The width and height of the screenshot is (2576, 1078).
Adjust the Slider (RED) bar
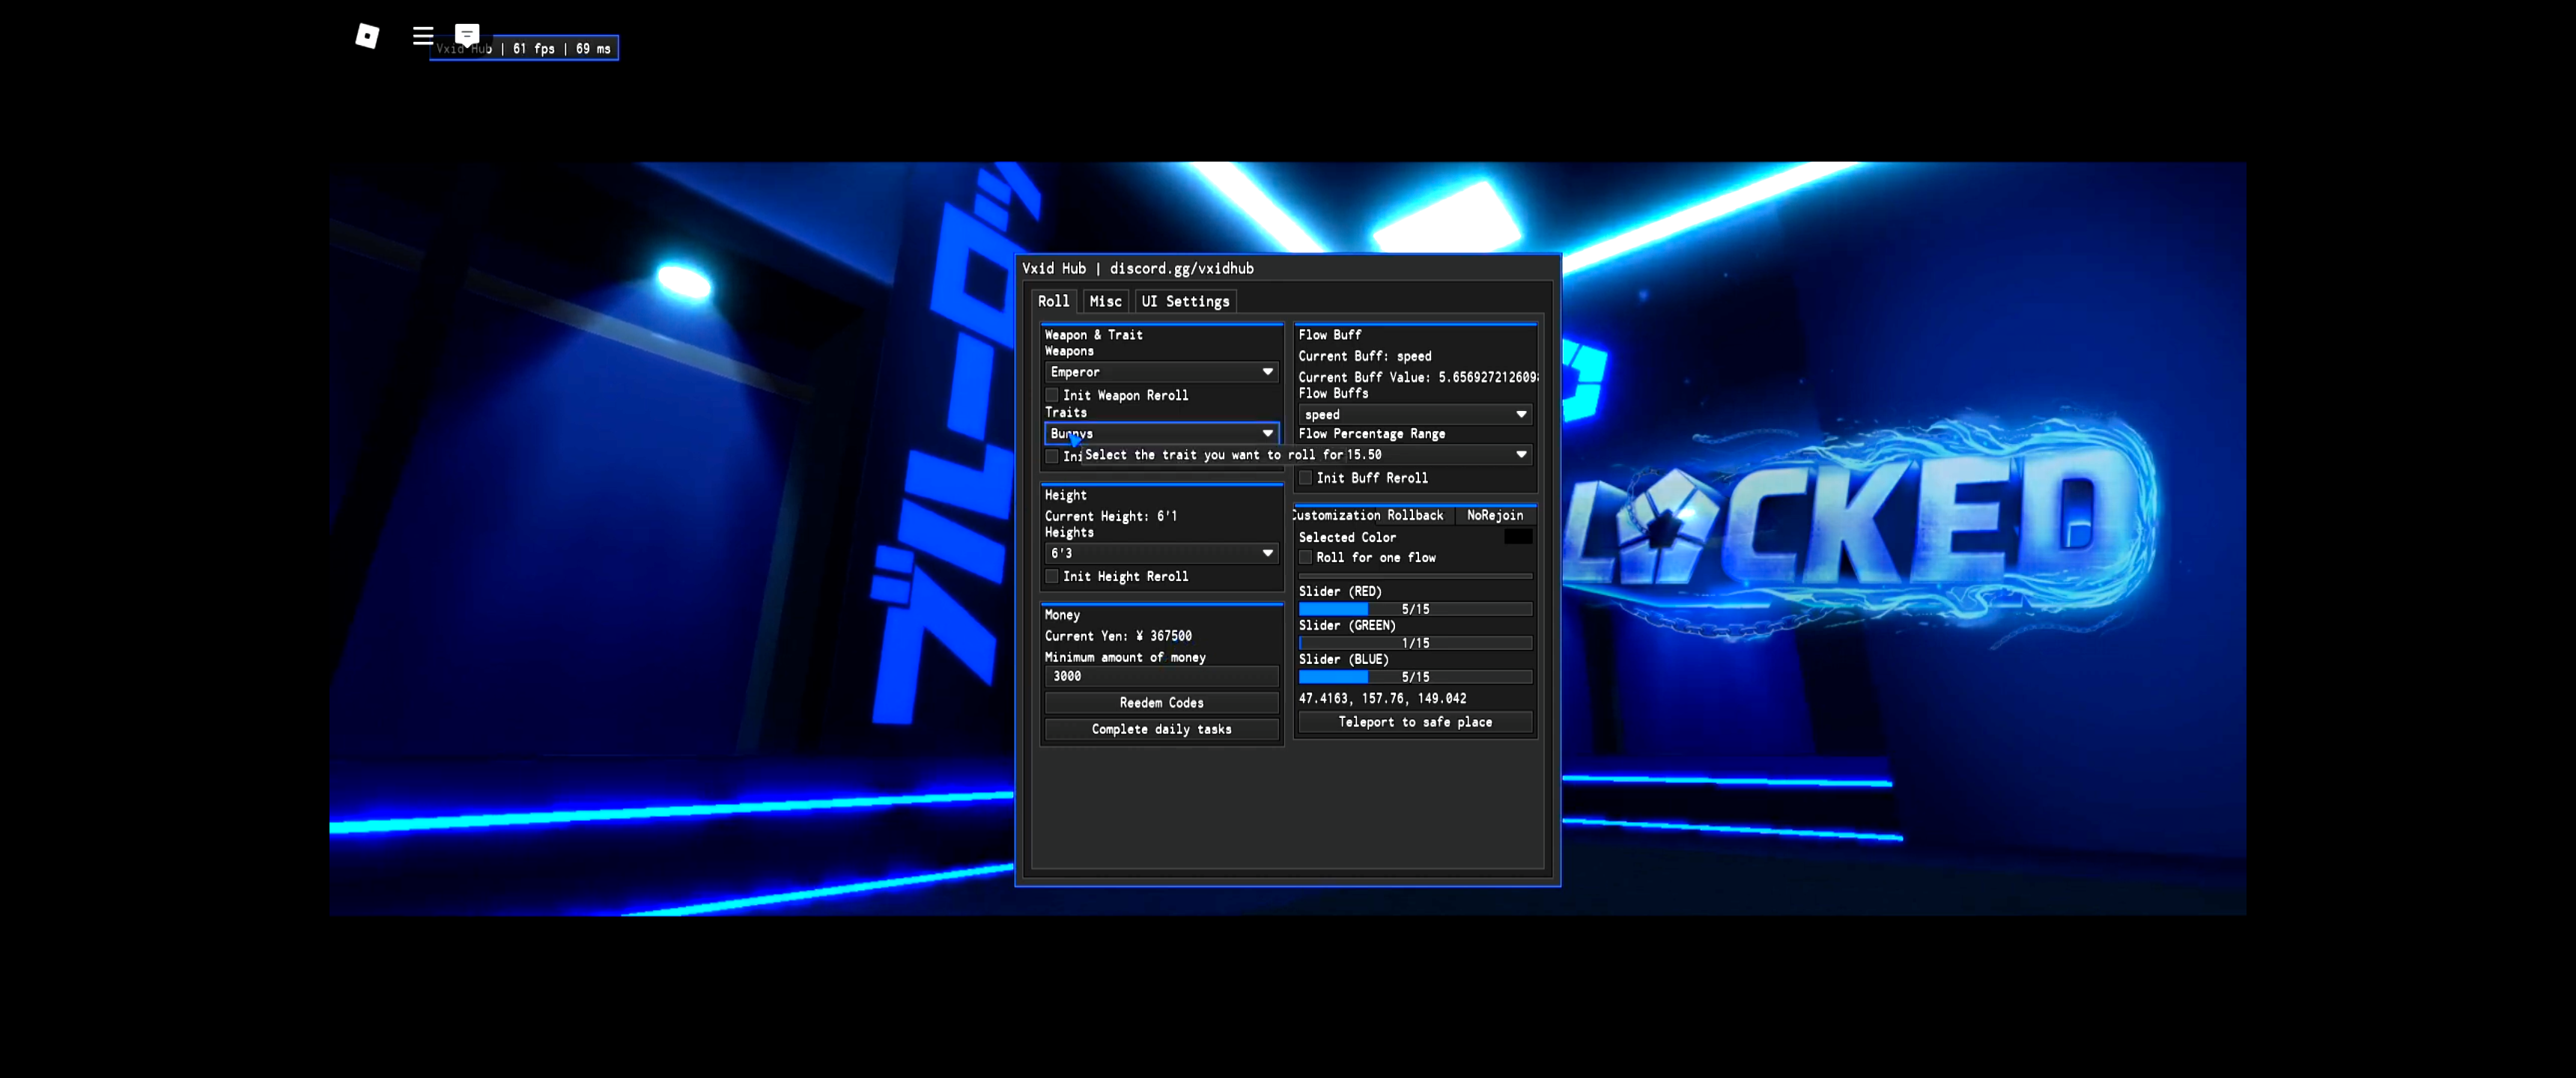click(x=1415, y=609)
